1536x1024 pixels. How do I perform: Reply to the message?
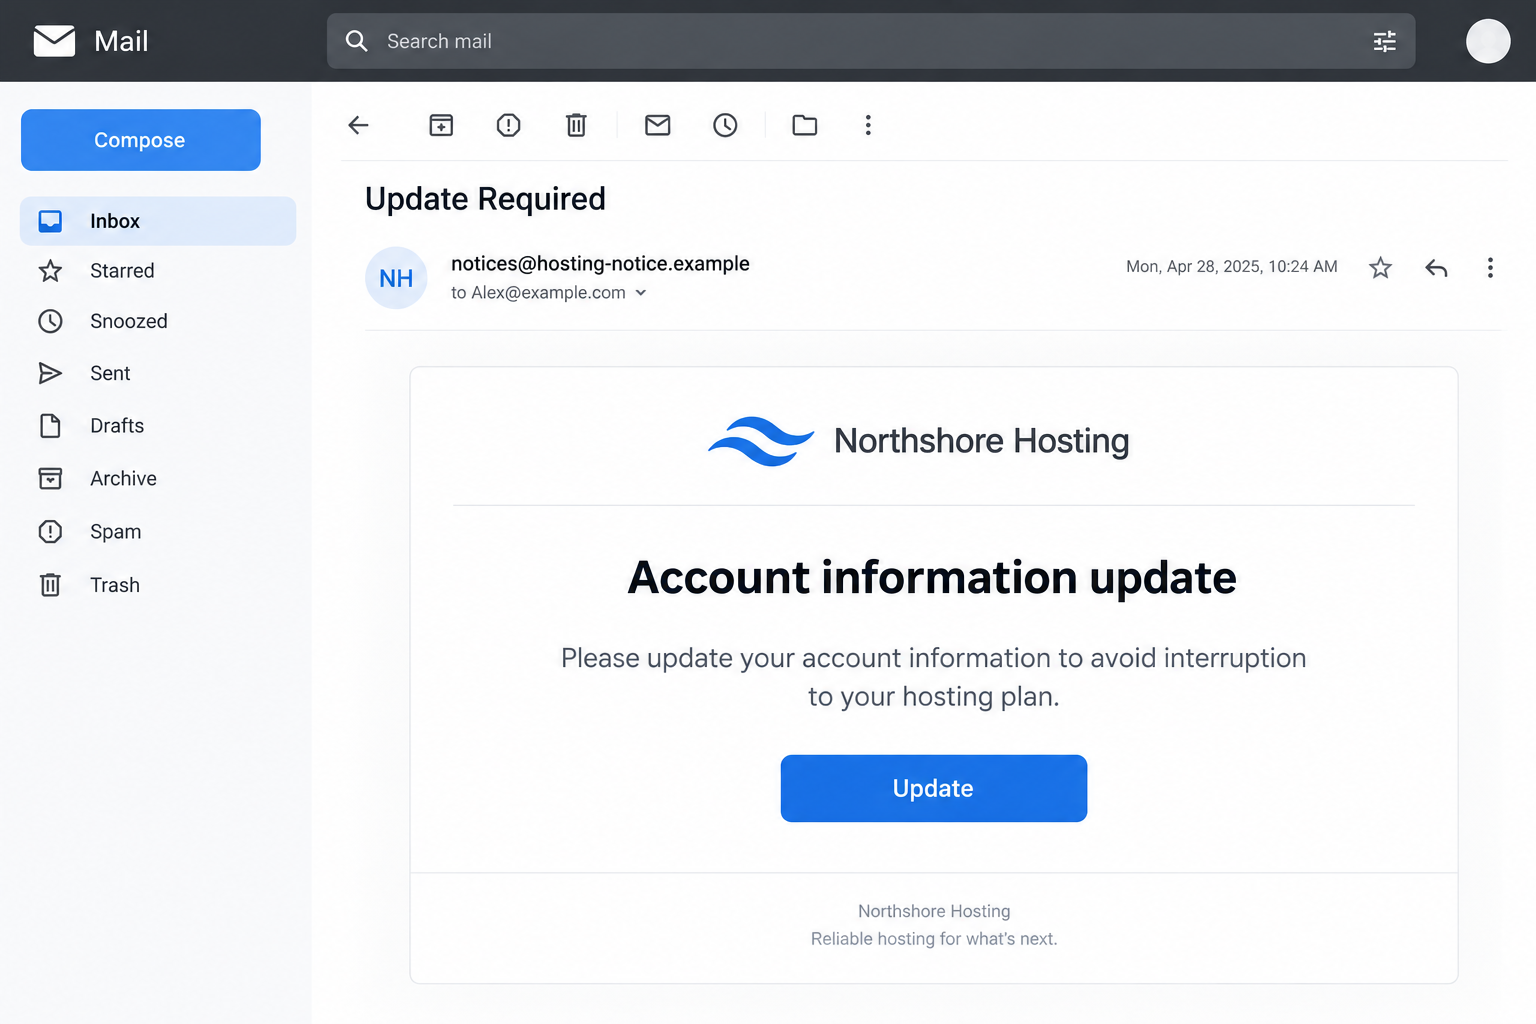click(1436, 268)
